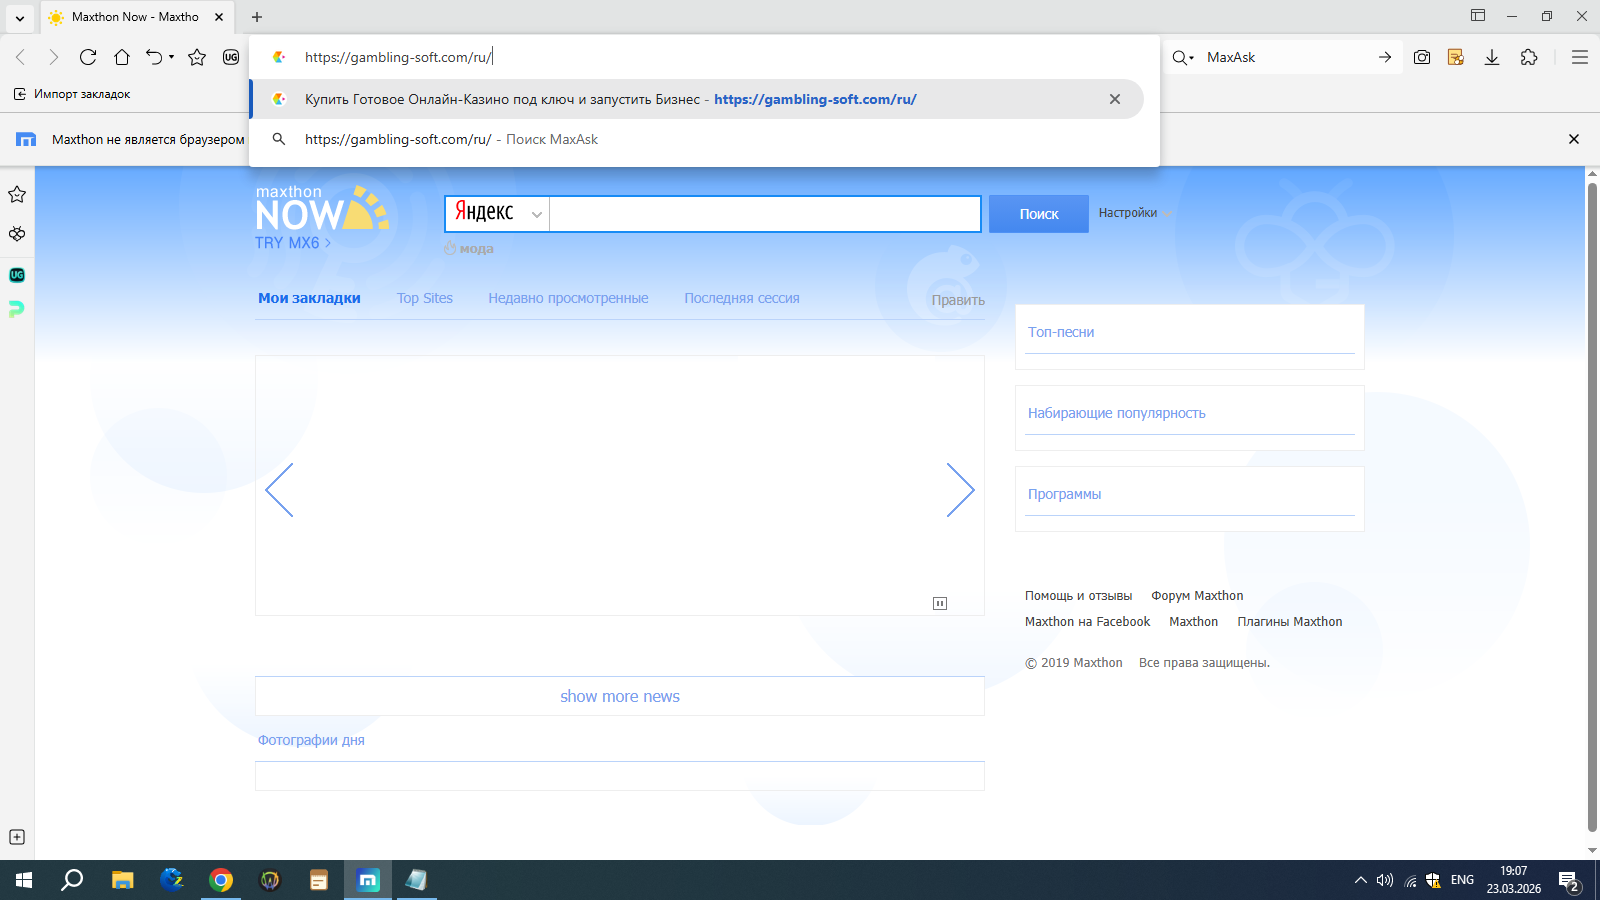Toggle the split-screen layout icon in title bar

[1478, 15]
